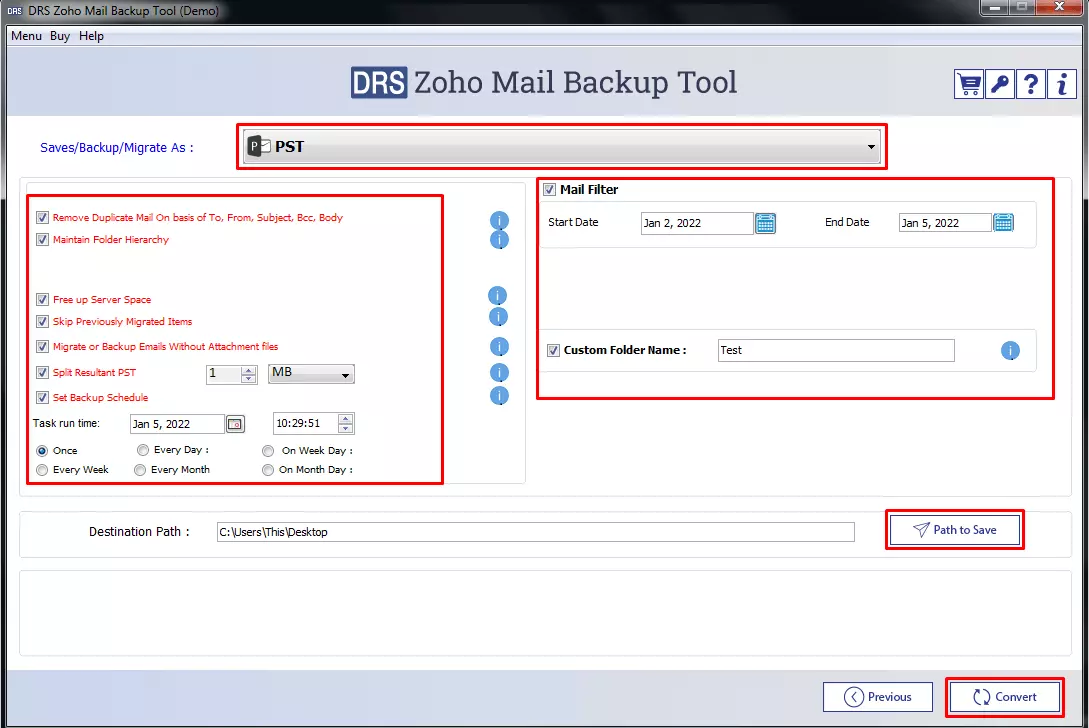Toggle Free up Server Space checkbox
1089x728 pixels.
[42, 299]
